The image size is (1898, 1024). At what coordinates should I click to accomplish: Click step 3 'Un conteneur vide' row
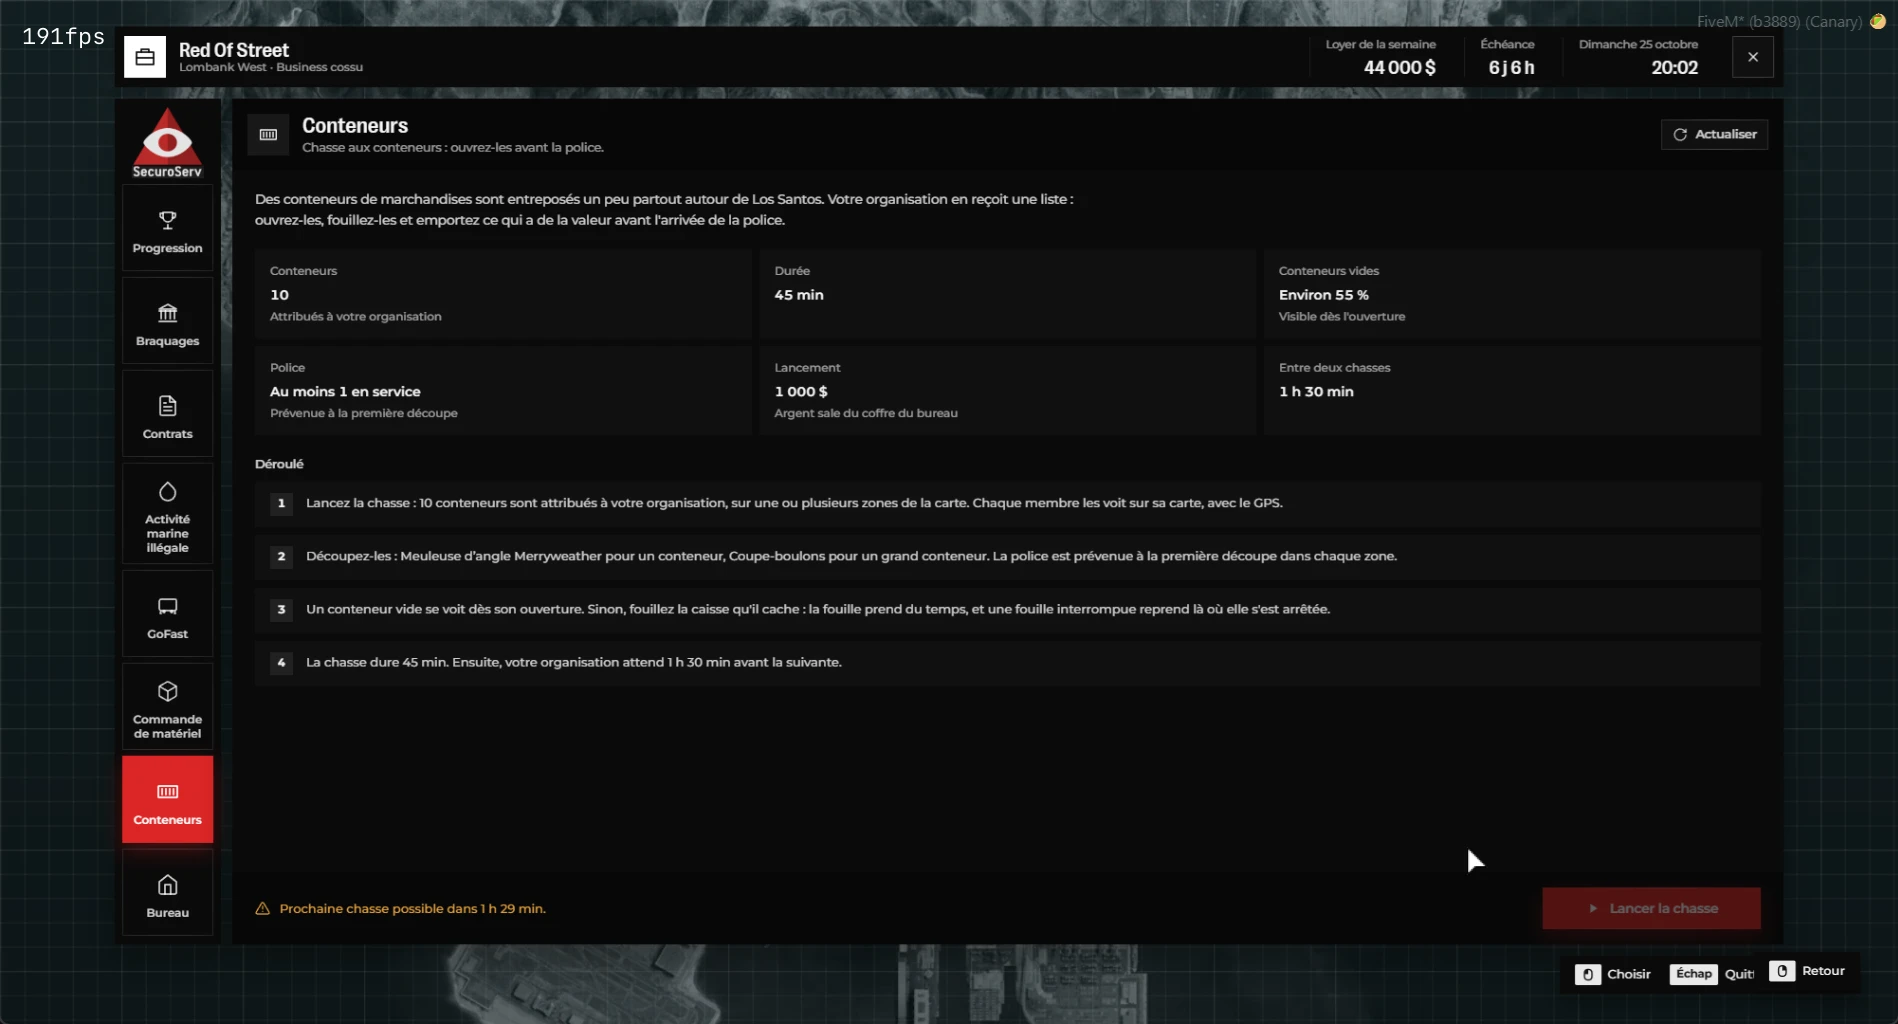[1007, 609]
